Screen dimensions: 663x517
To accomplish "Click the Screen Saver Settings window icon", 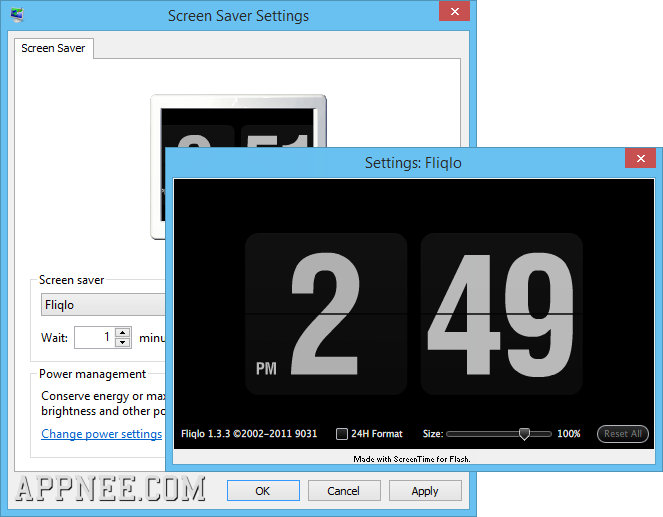I will coord(17,15).
